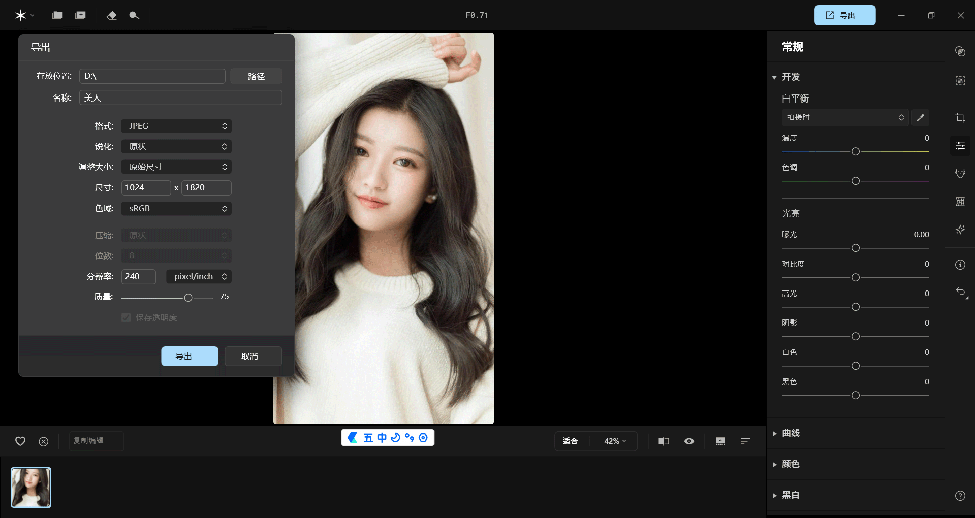The height and width of the screenshot is (518, 975).
Task: Collapse the 开发 section triangle
Action: coord(774,77)
